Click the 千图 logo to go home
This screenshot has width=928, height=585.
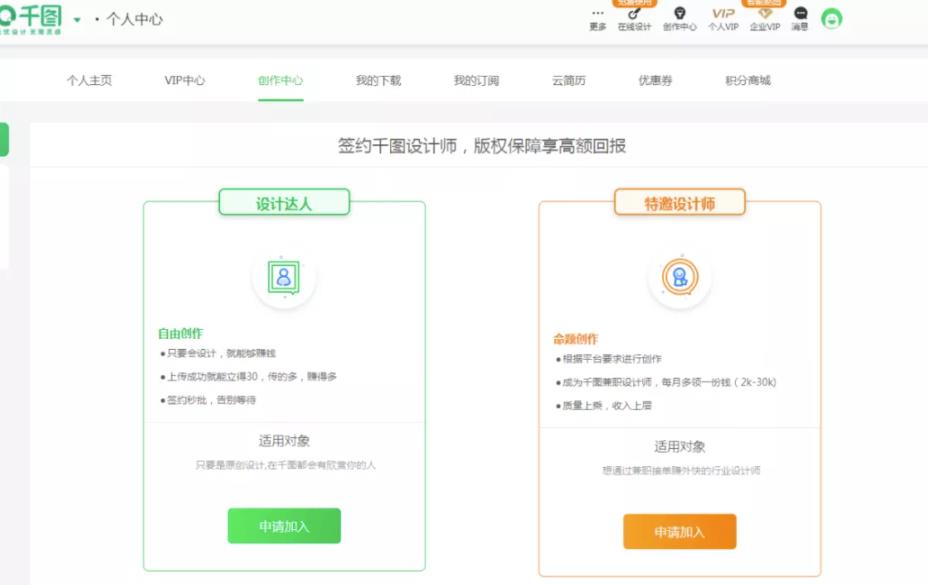pos(32,17)
